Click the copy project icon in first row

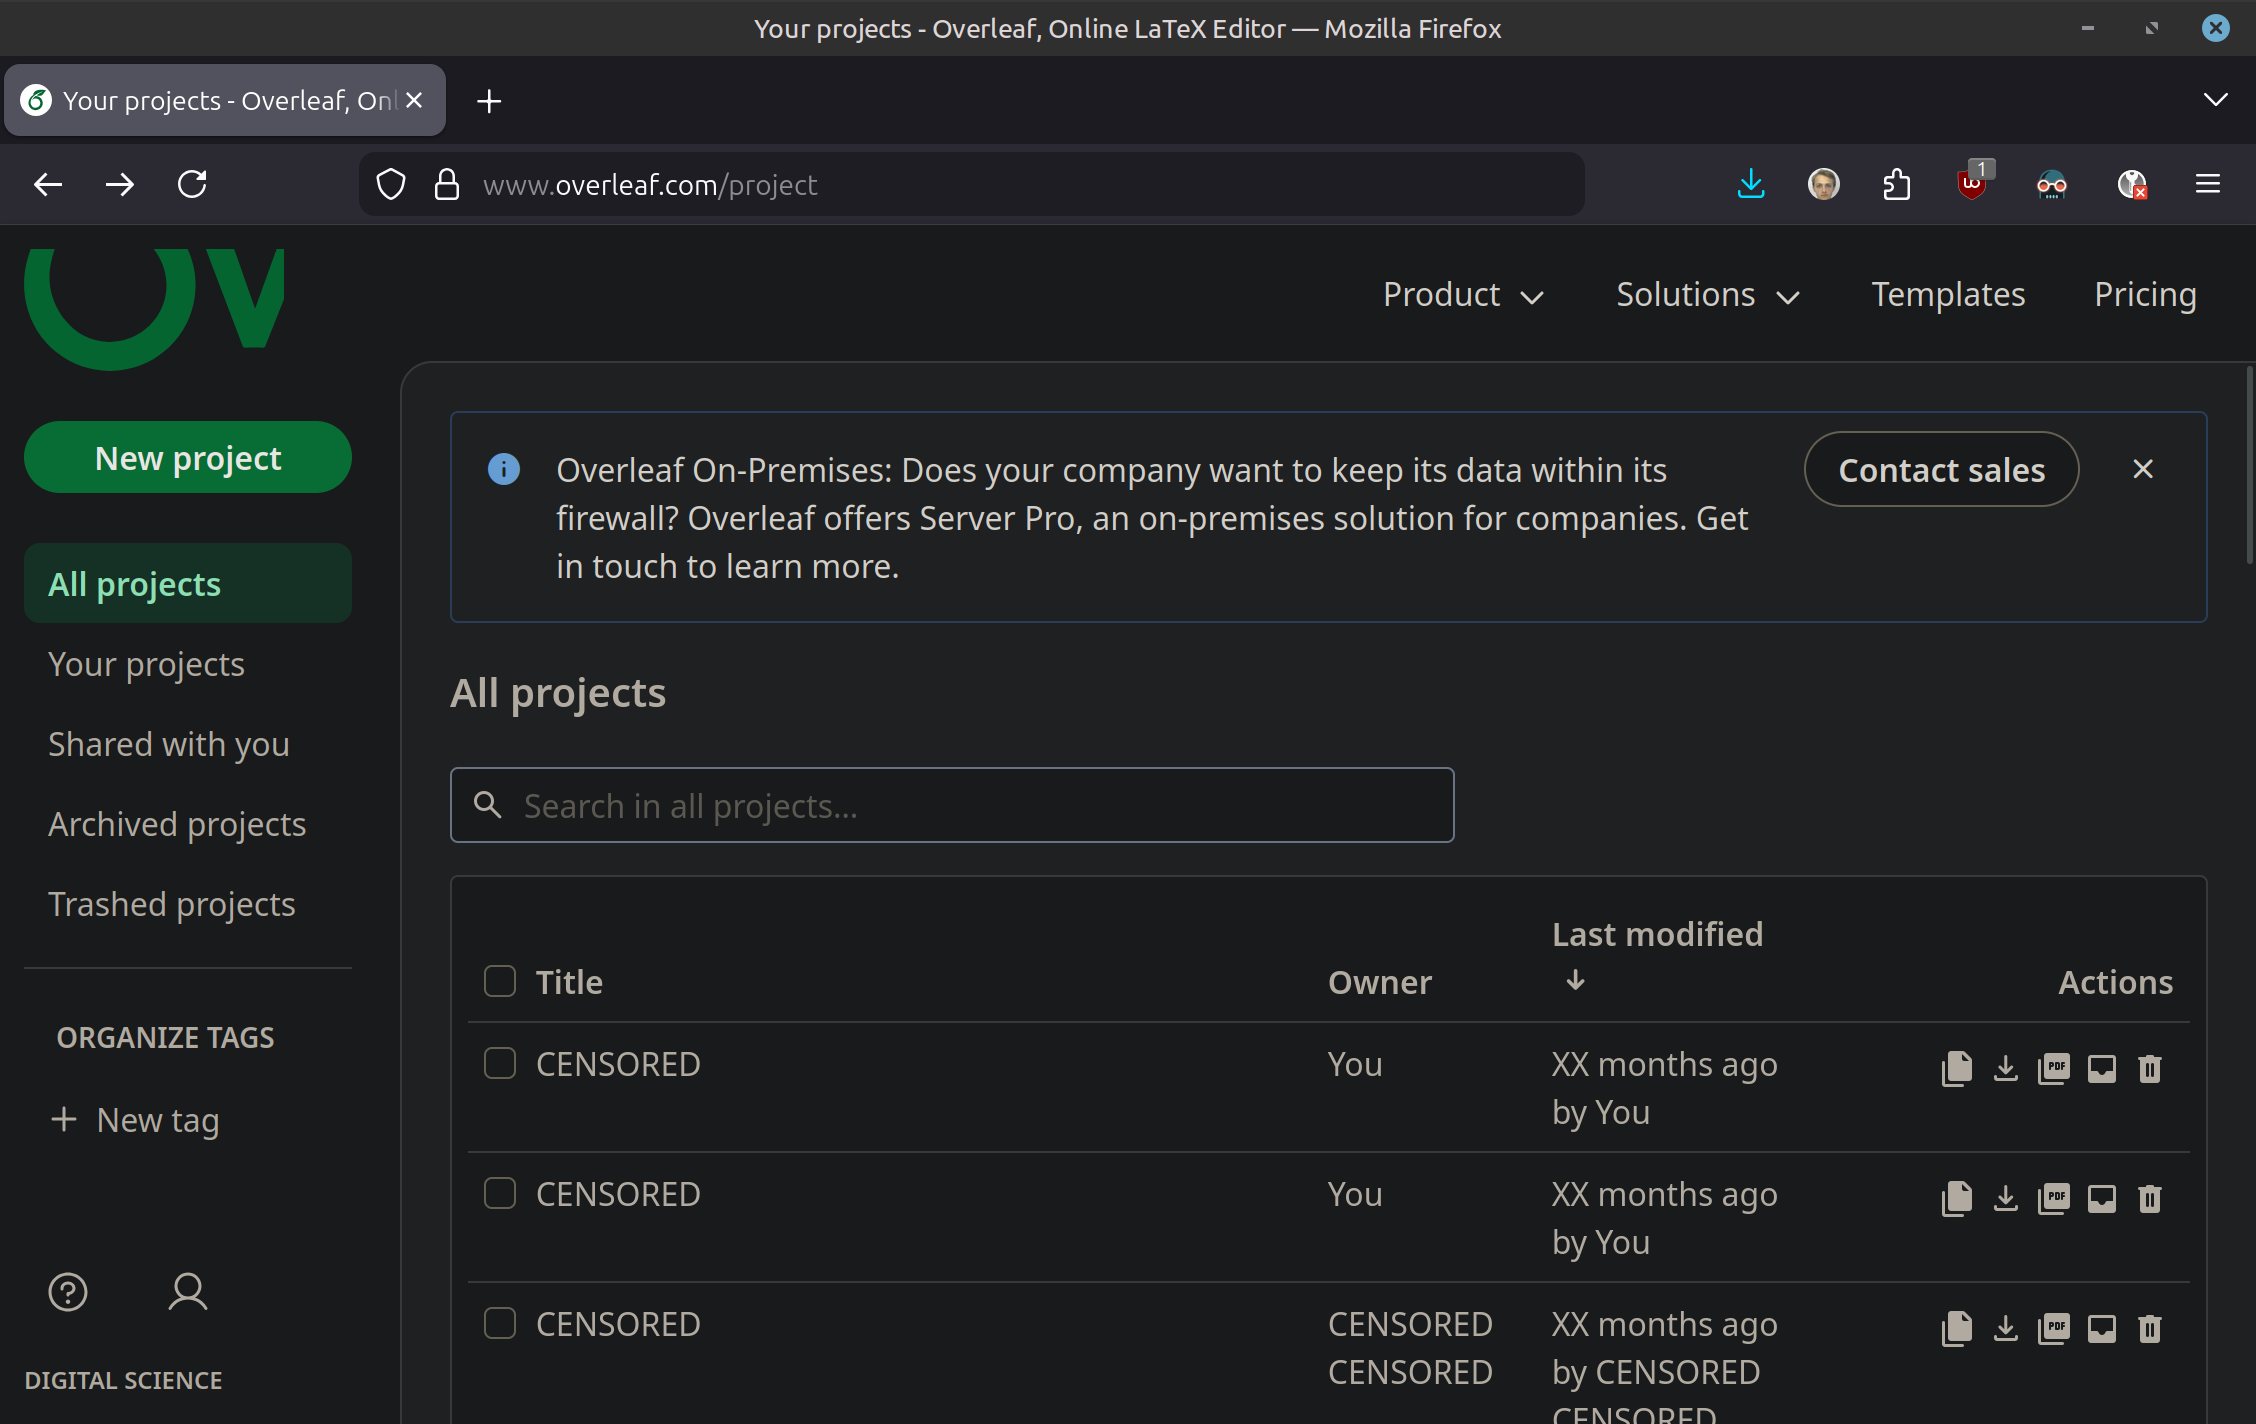tap(1956, 1068)
